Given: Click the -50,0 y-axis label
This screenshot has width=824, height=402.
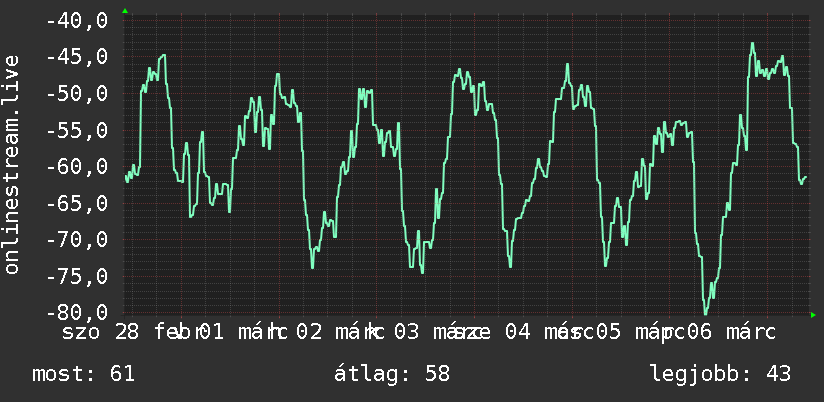Looking at the screenshot, I should [77, 94].
